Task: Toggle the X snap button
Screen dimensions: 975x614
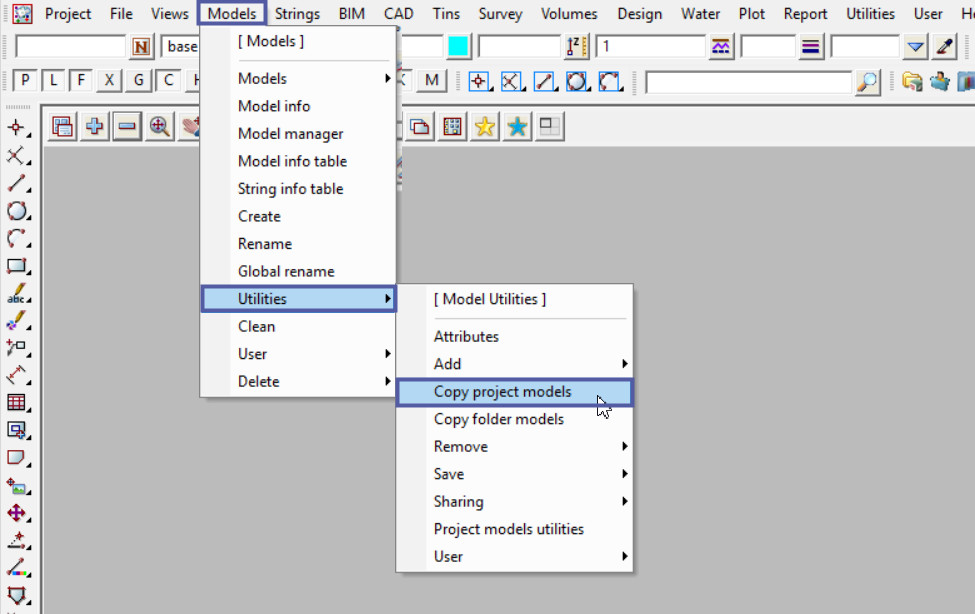Action: point(109,81)
